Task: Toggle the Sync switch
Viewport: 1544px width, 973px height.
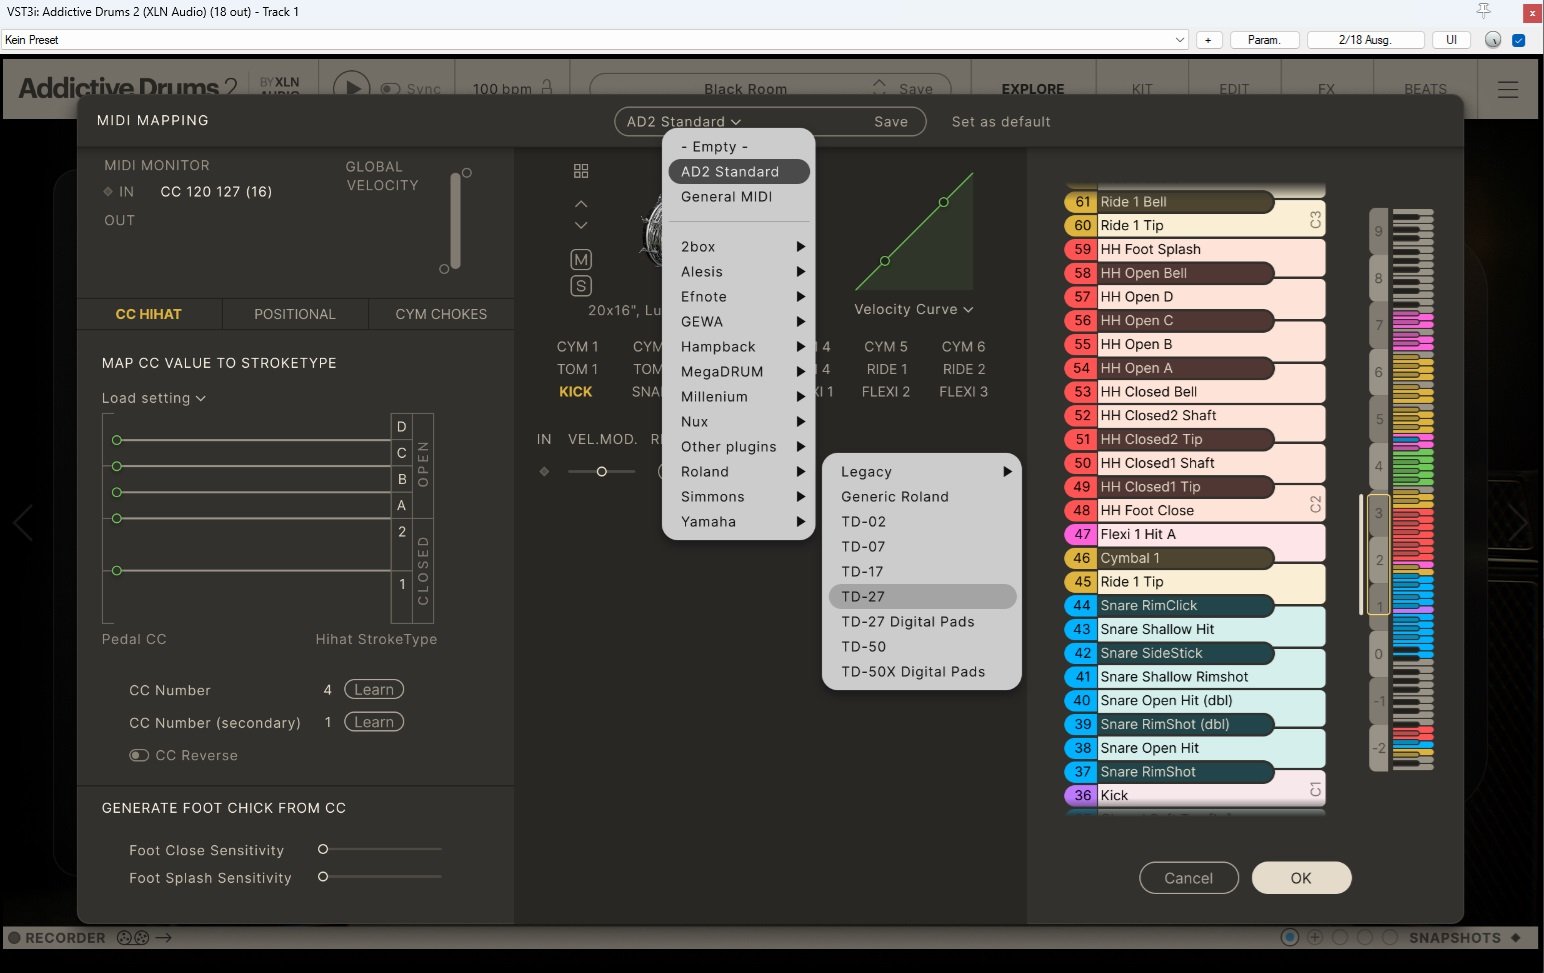Action: point(391,89)
